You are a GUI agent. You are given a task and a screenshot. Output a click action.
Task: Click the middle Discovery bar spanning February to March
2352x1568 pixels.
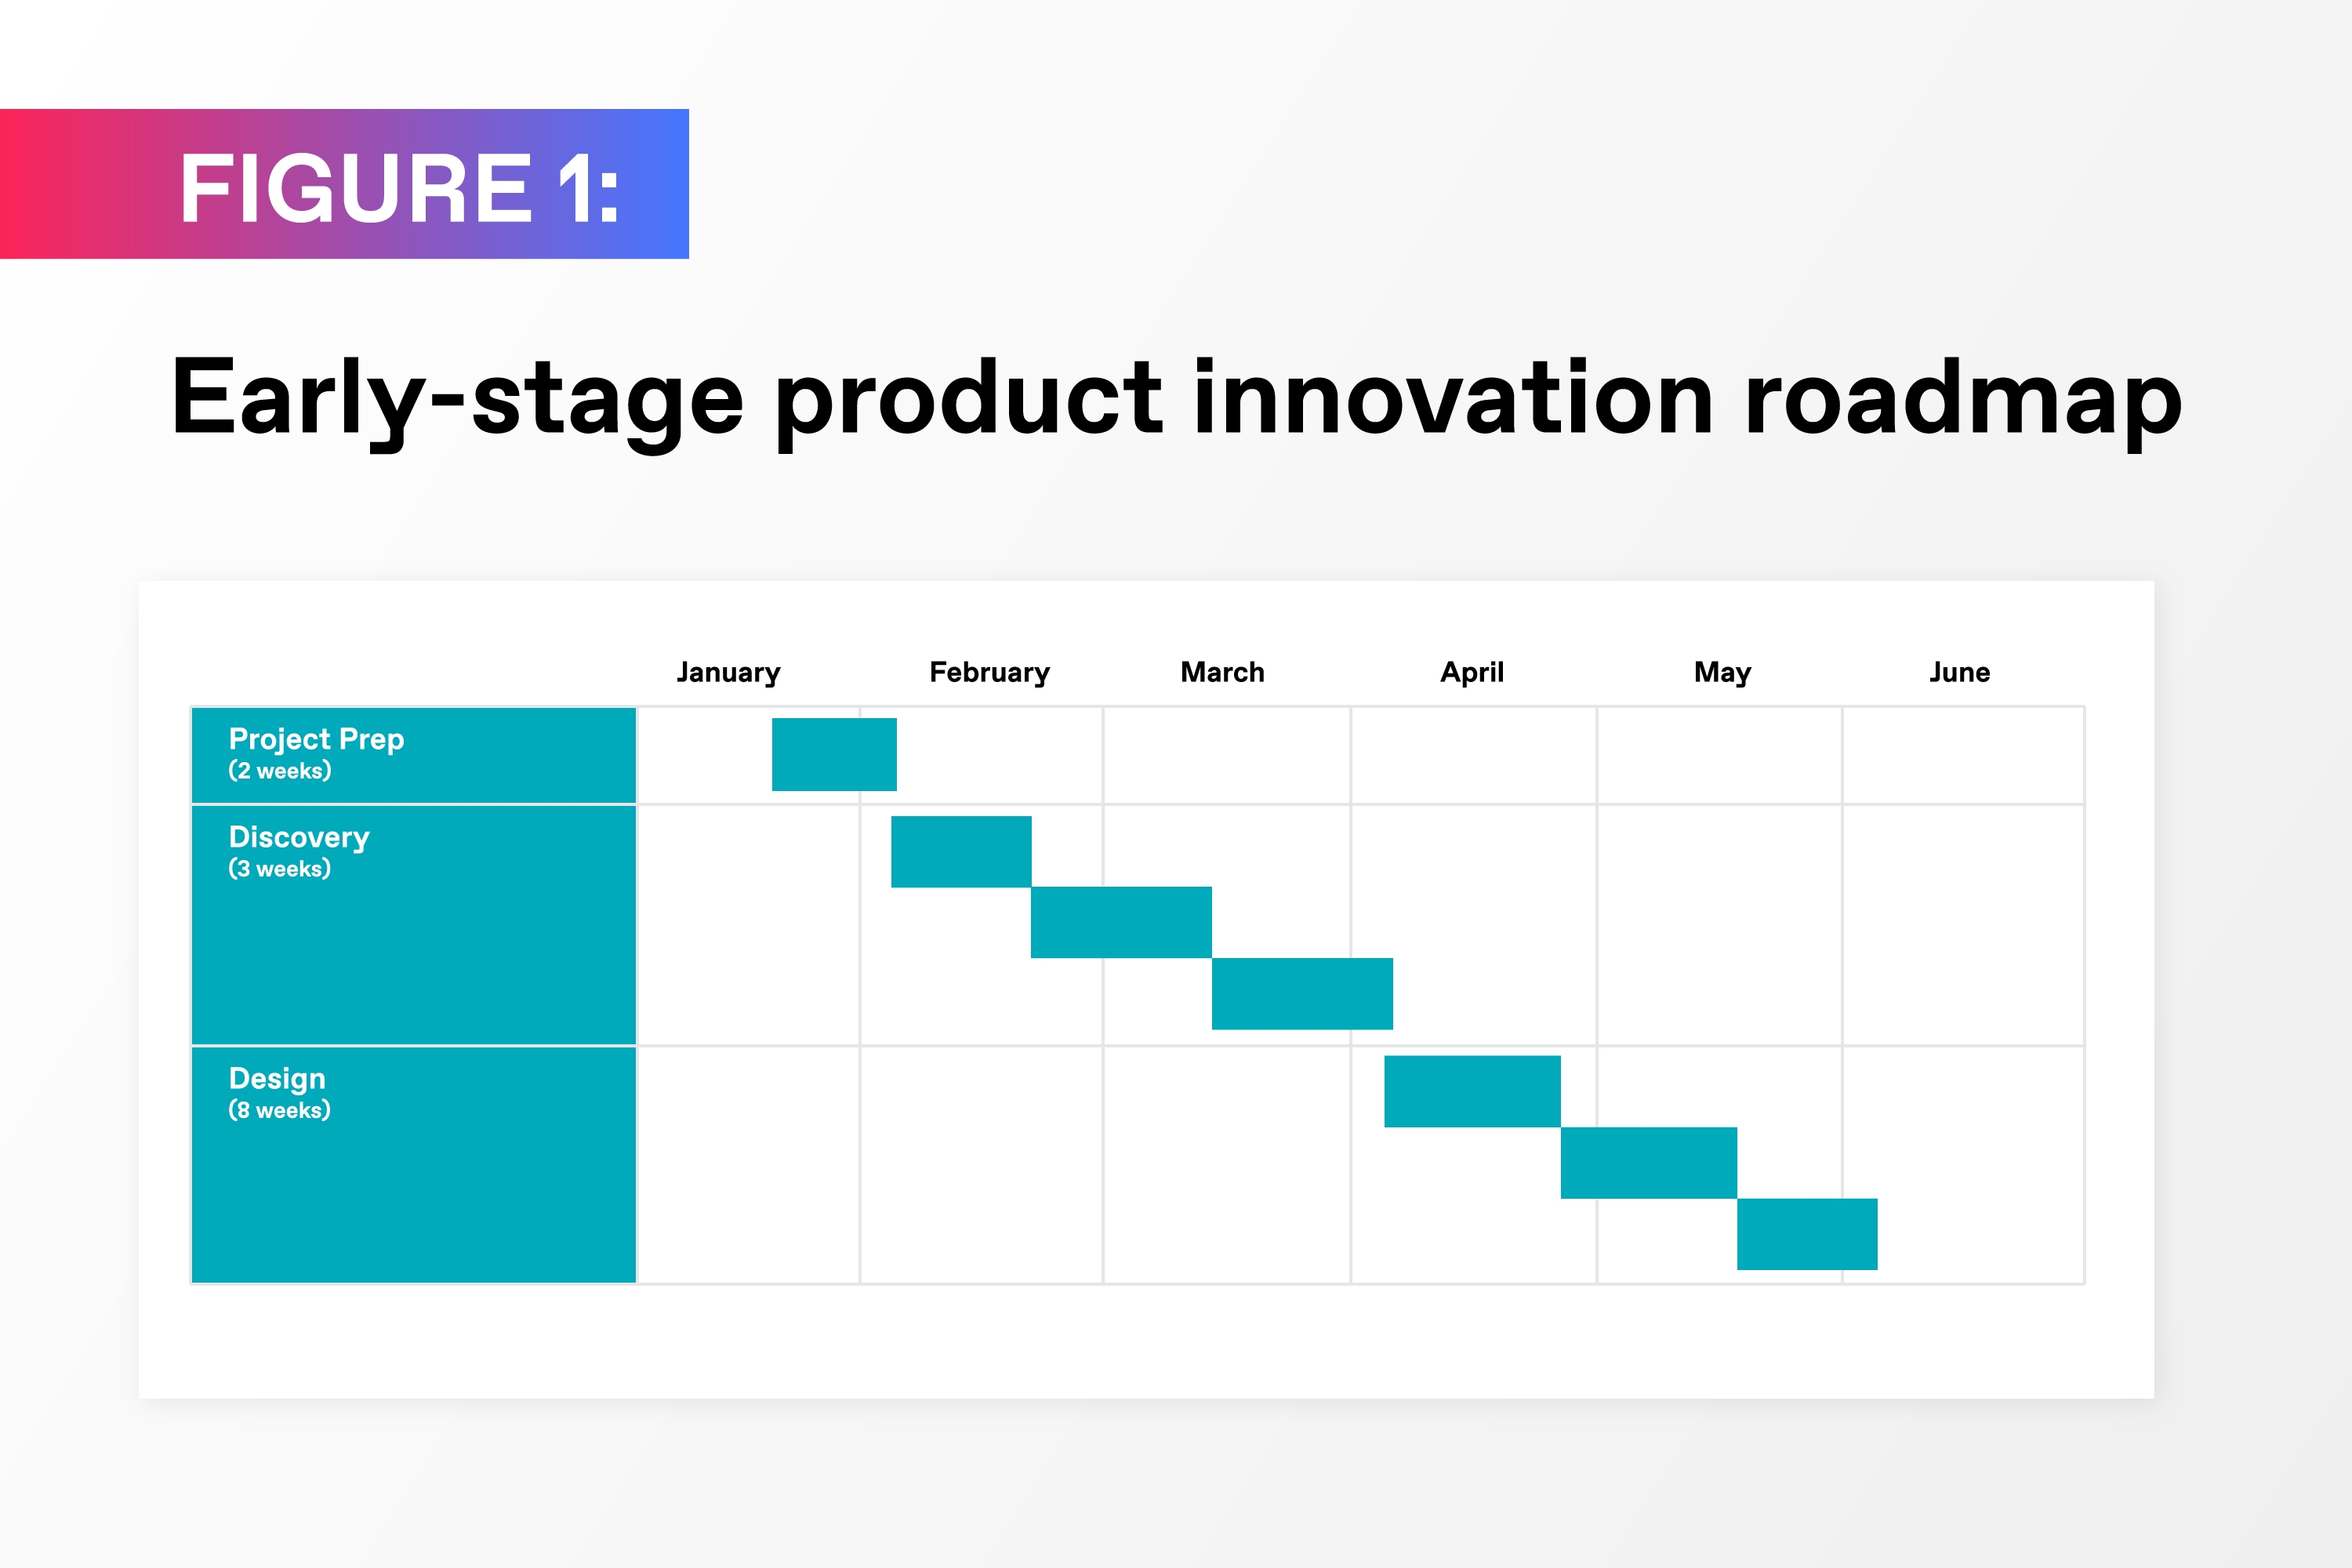(1121, 922)
